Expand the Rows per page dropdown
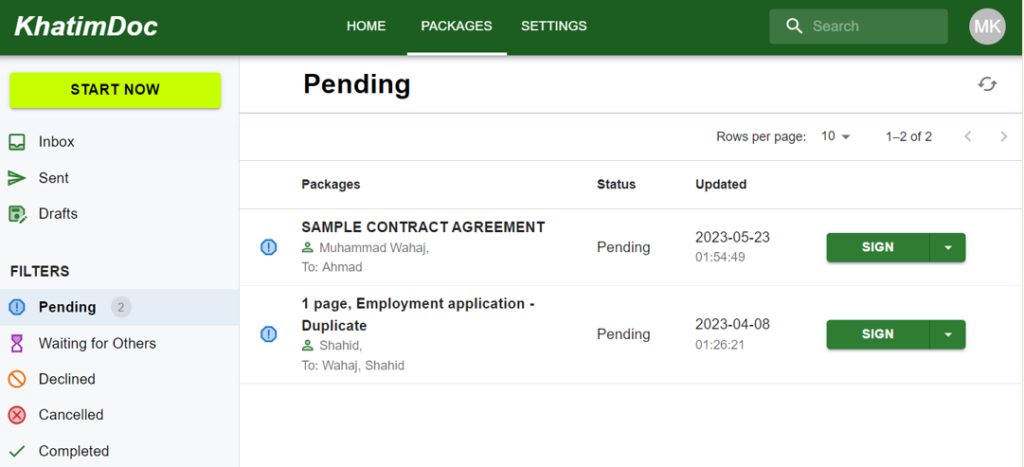1024x467 pixels. (835, 137)
